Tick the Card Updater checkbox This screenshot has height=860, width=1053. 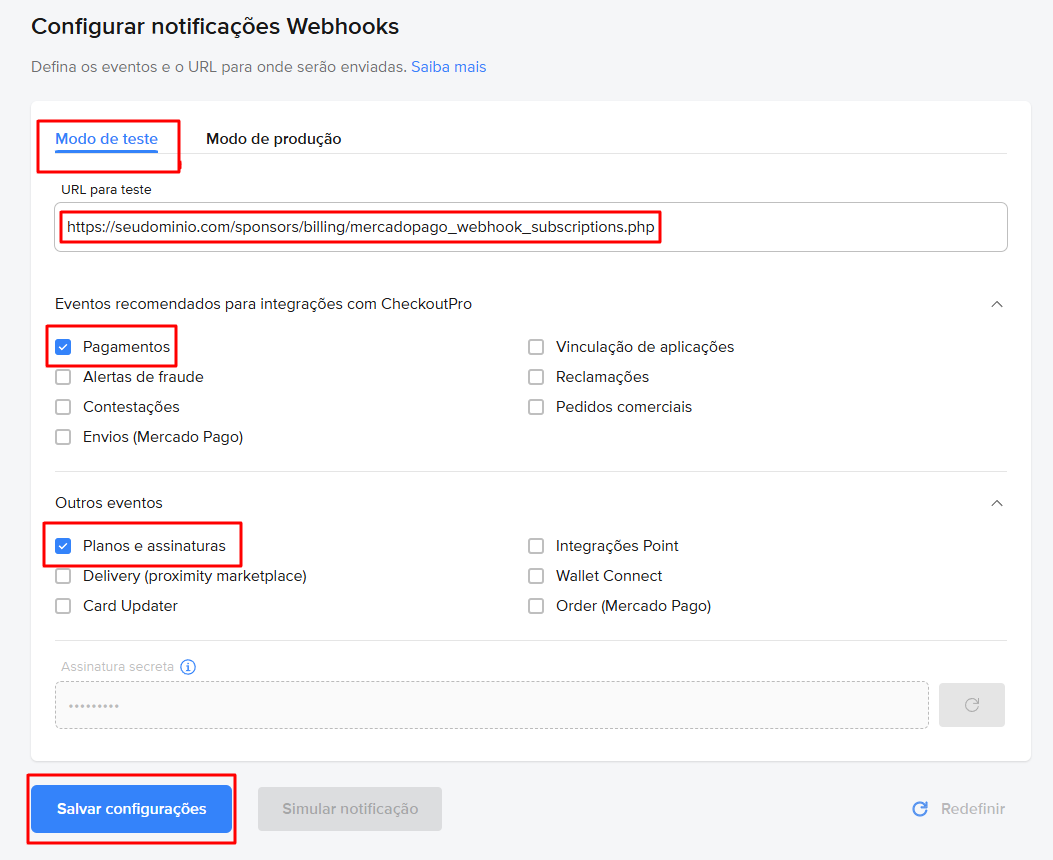coord(64,606)
